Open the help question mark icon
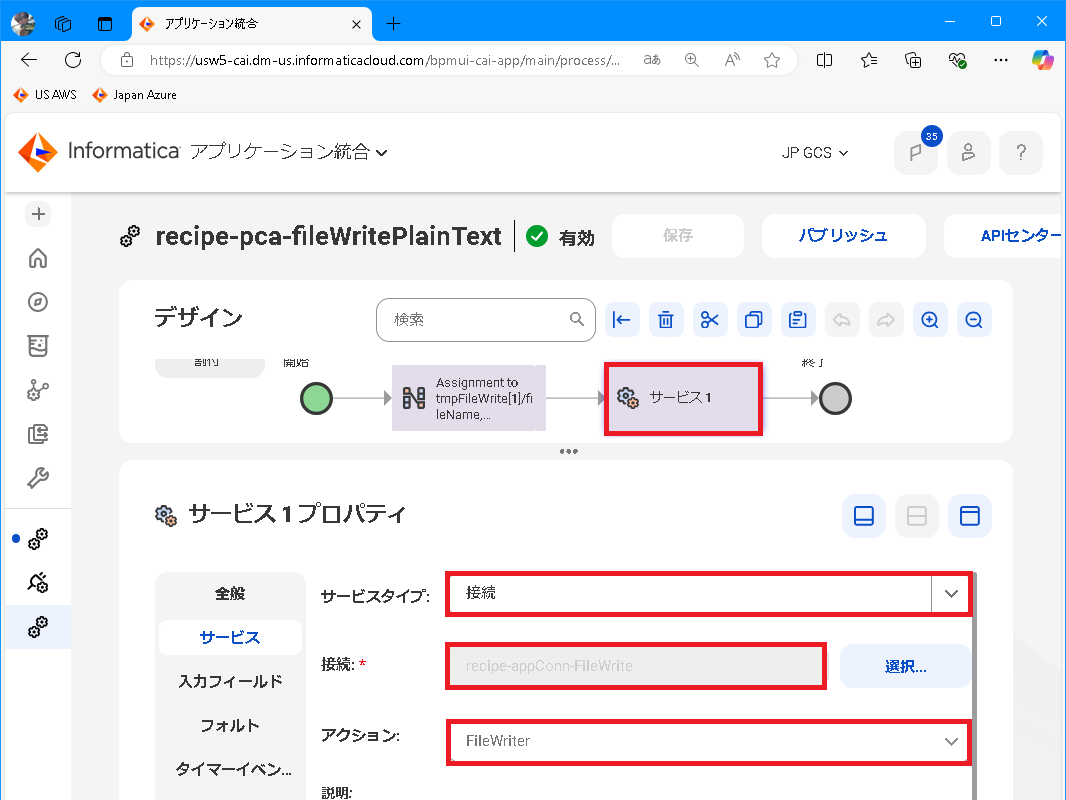This screenshot has width=1066, height=800. tap(1021, 153)
